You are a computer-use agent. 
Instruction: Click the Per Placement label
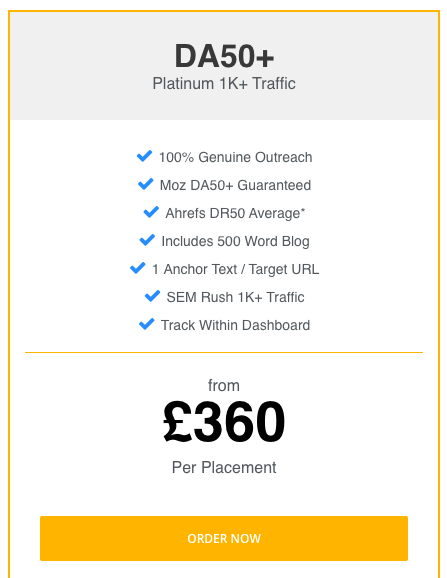point(224,467)
